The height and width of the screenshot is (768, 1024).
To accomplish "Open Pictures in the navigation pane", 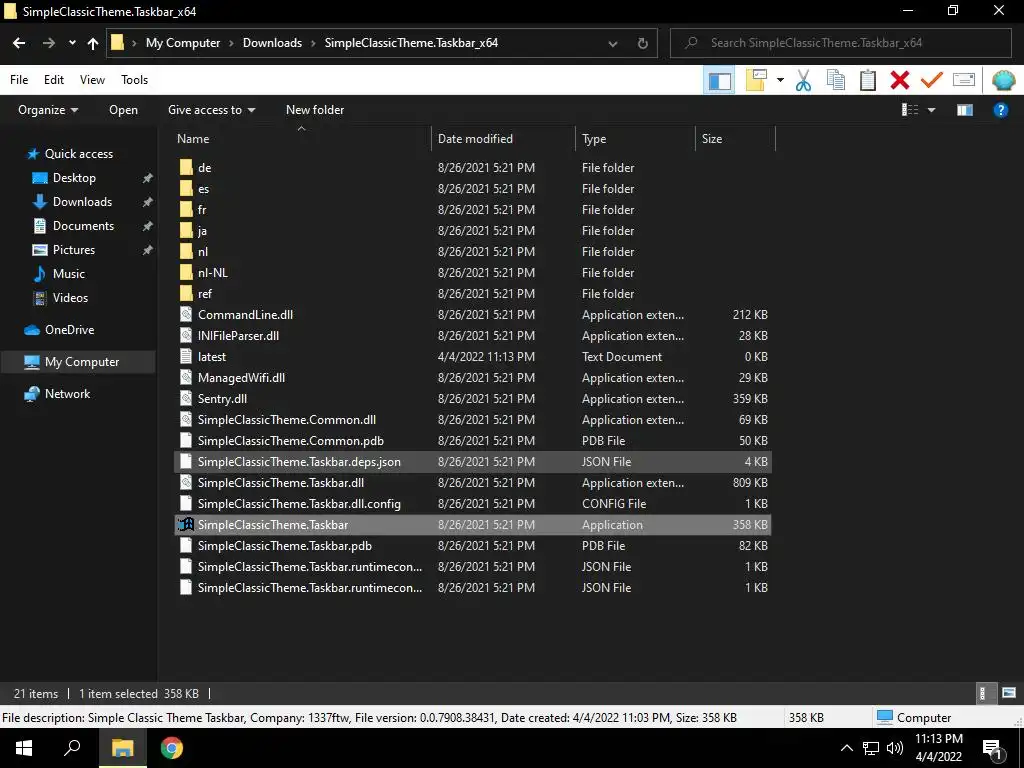I will tap(74, 250).
